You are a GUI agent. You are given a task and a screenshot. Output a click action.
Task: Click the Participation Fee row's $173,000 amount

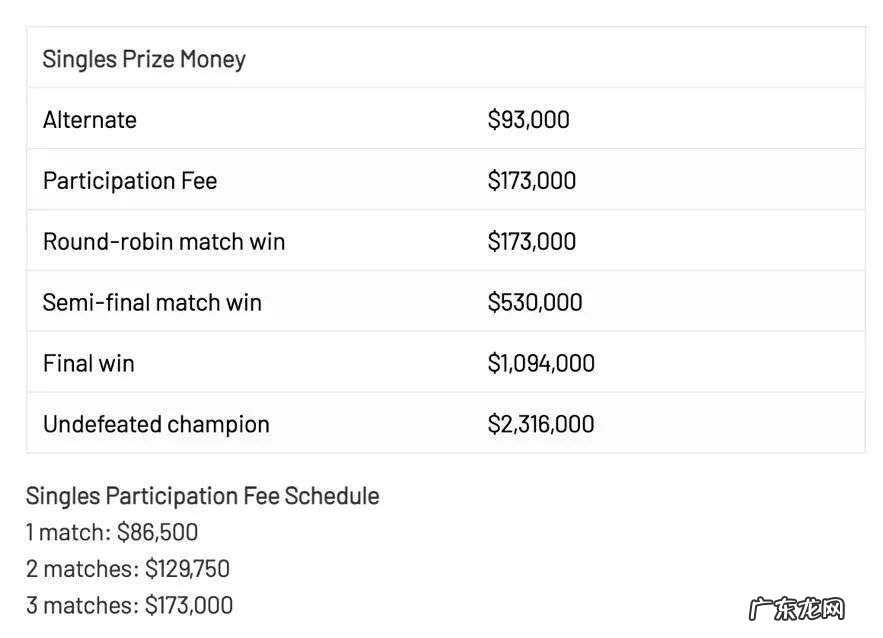(532, 181)
